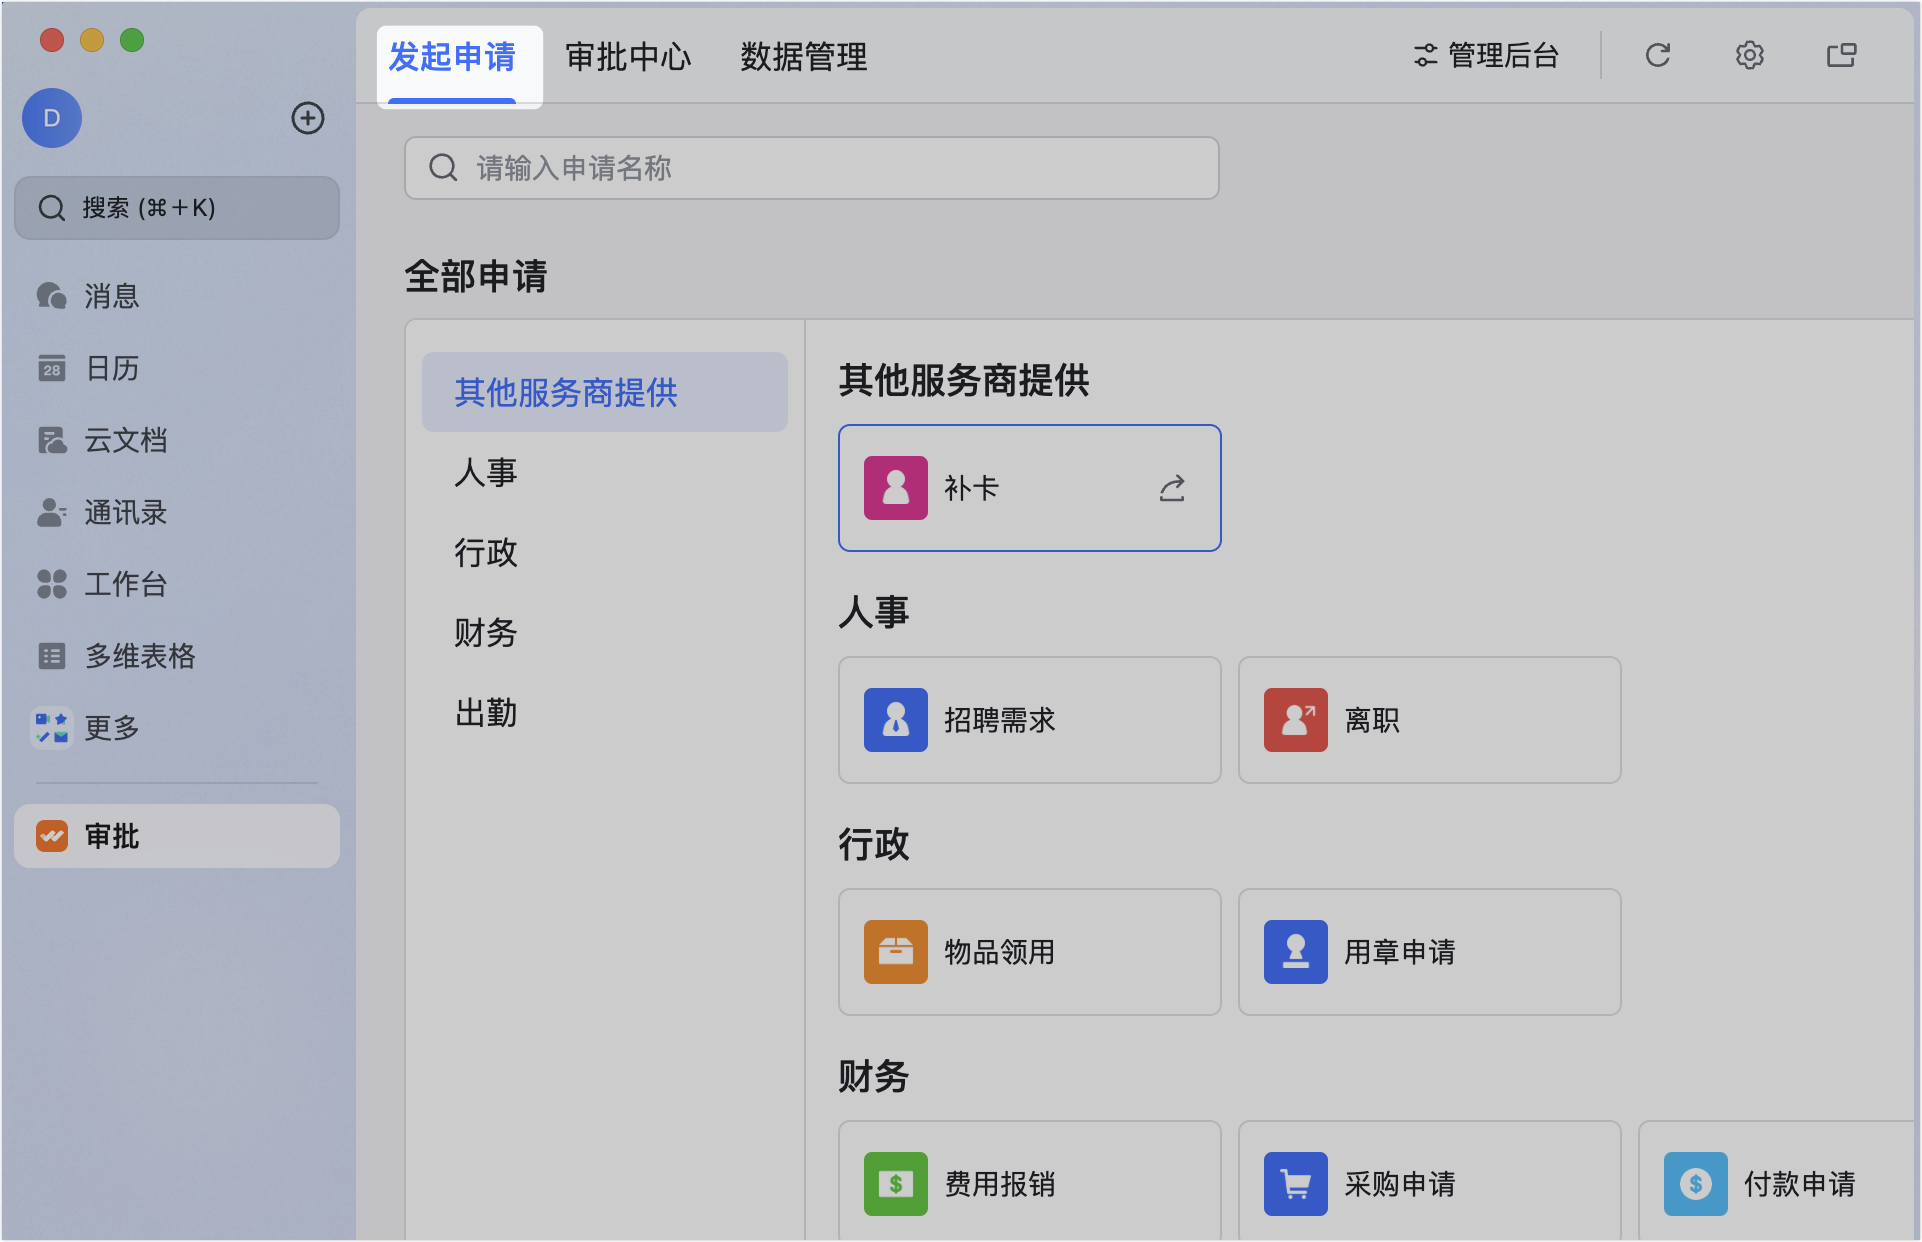Image resolution: width=1922 pixels, height=1242 pixels.
Task: Click share arrow on 补卡 card
Action: (x=1172, y=488)
